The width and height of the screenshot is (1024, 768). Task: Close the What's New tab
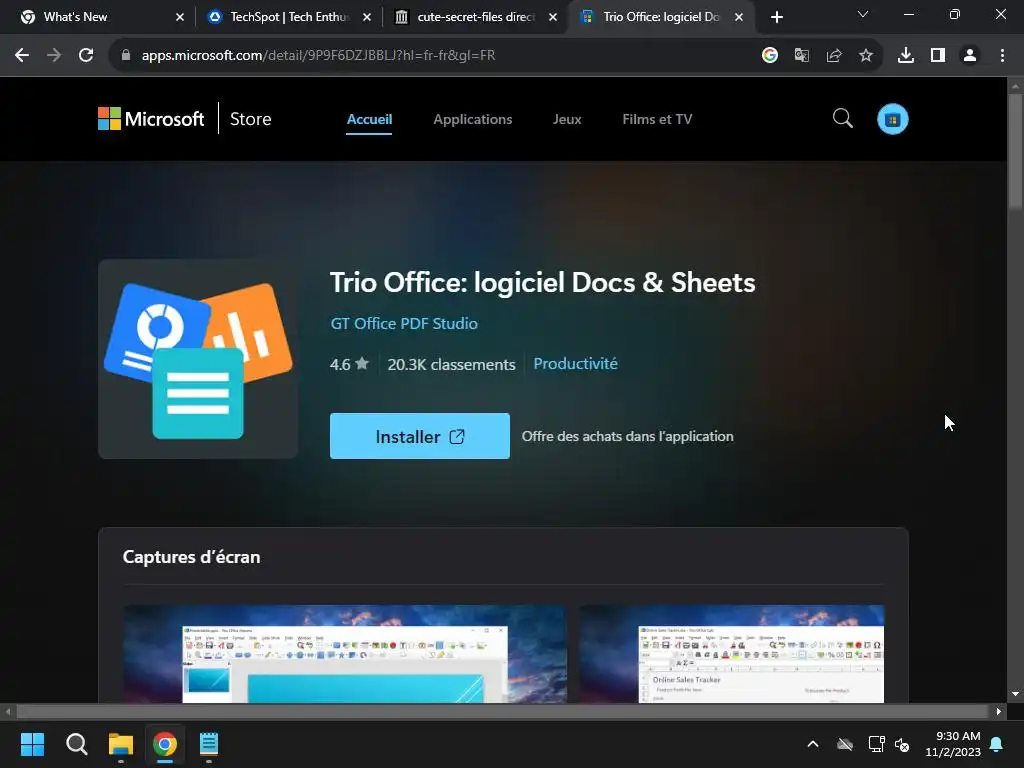tap(180, 17)
